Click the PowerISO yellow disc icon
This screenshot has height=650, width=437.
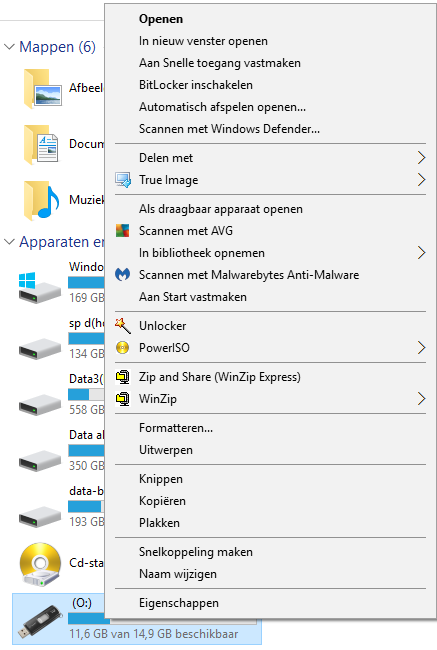122,347
